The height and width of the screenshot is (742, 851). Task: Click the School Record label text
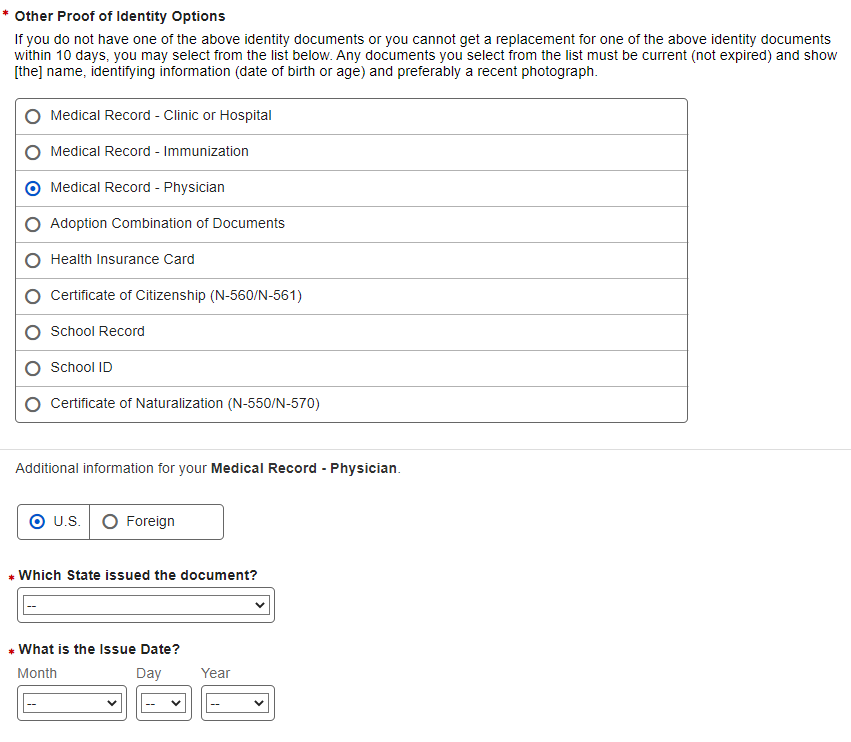pos(97,331)
